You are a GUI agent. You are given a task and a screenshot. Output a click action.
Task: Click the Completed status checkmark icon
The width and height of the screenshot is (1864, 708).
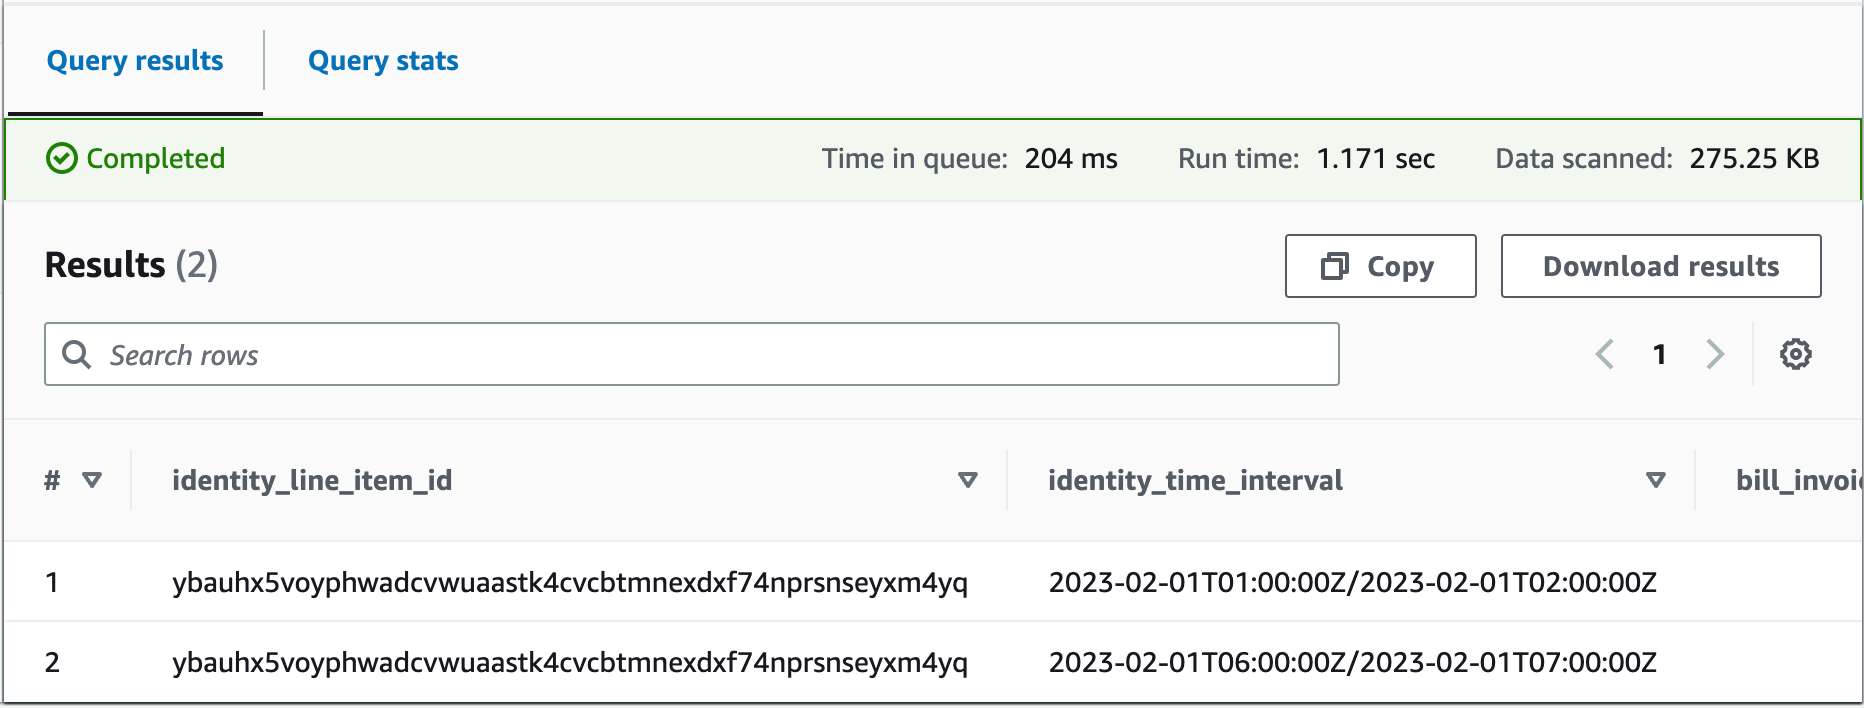(63, 158)
